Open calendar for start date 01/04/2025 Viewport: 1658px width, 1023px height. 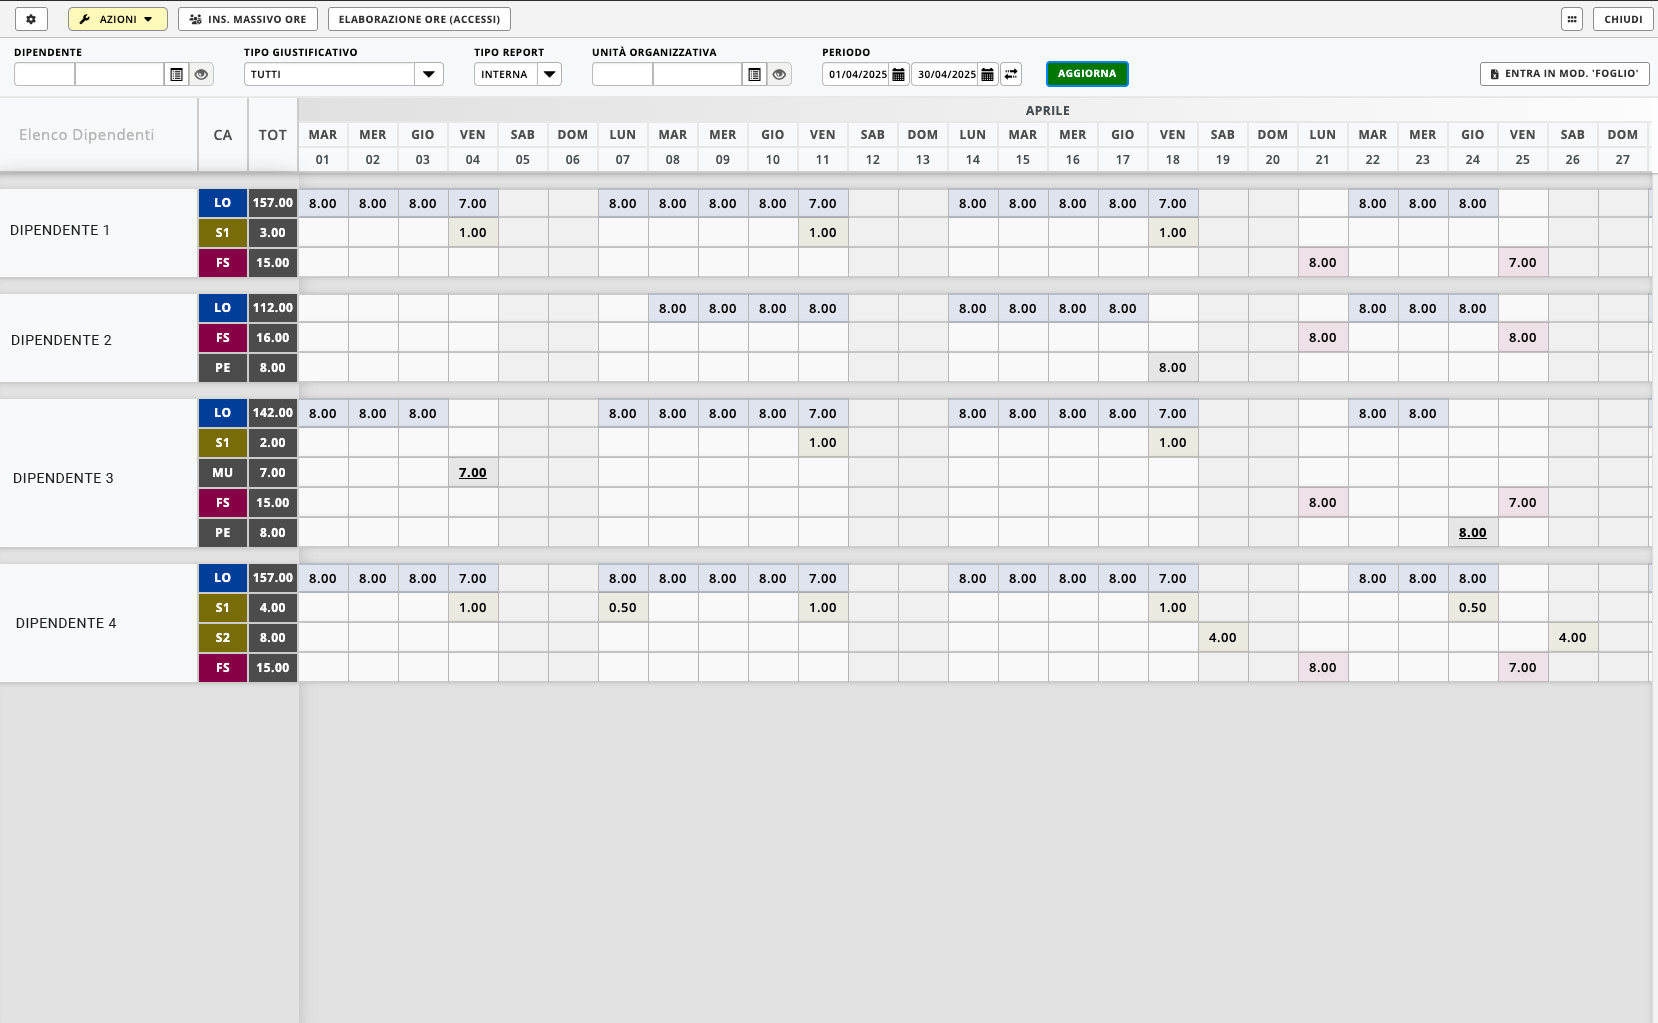click(x=898, y=74)
